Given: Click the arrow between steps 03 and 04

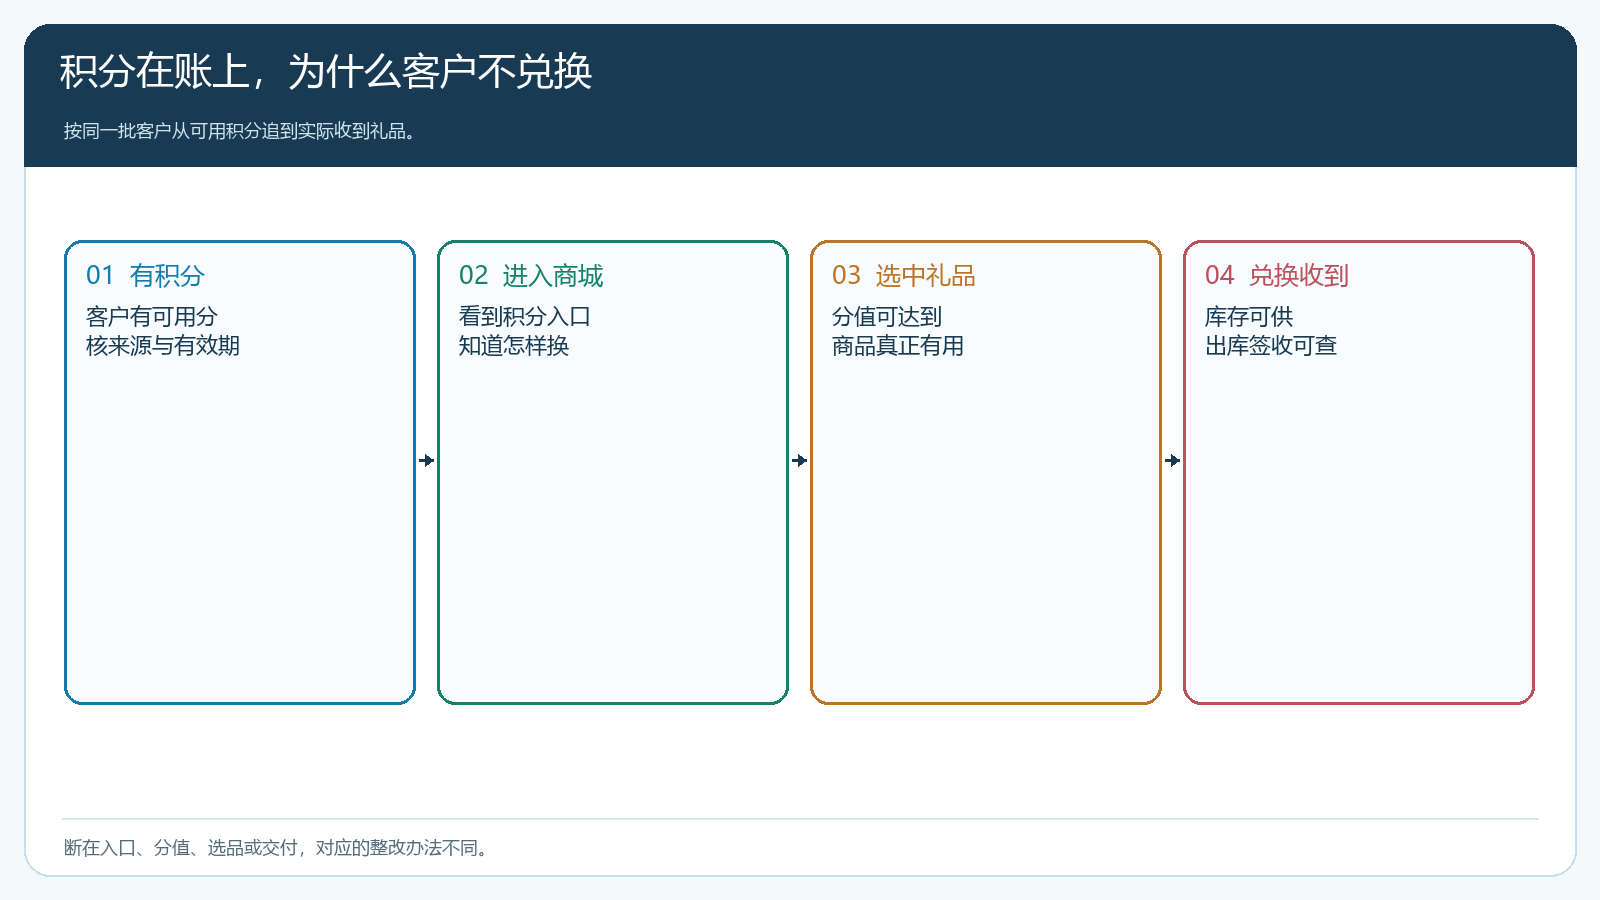Looking at the screenshot, I should point(1173,461).
